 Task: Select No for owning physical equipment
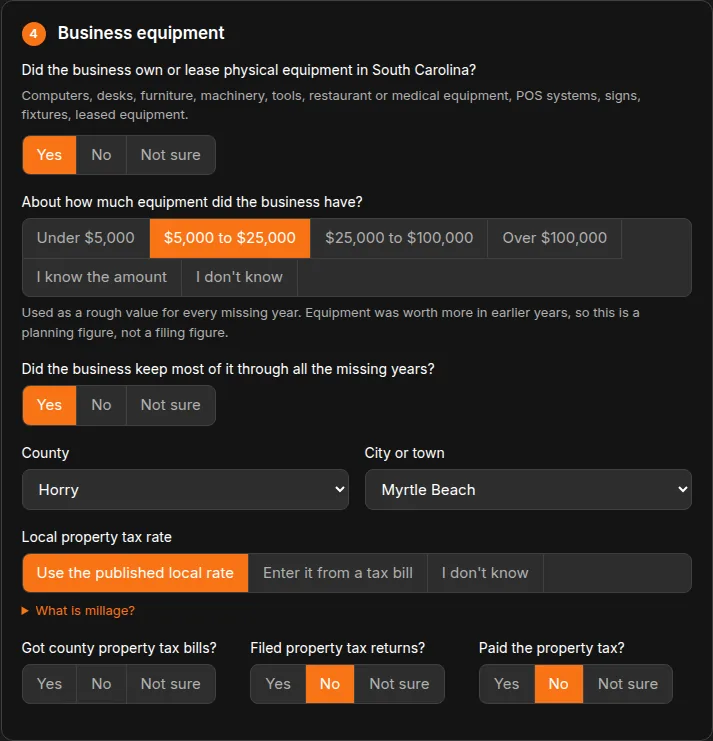101,155
